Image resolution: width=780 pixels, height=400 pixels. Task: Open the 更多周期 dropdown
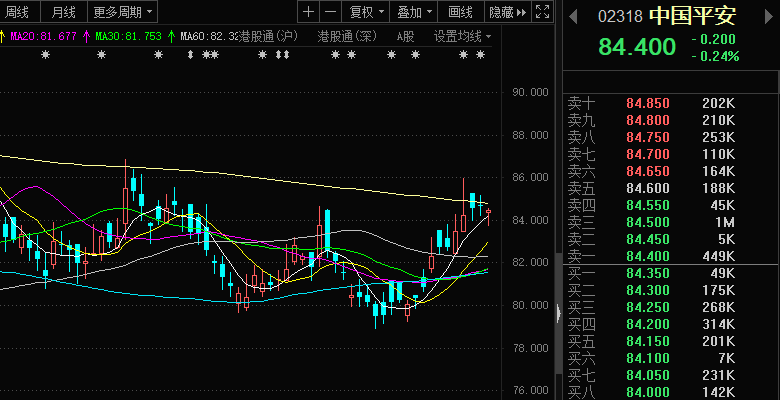click(x=123, y=12)
